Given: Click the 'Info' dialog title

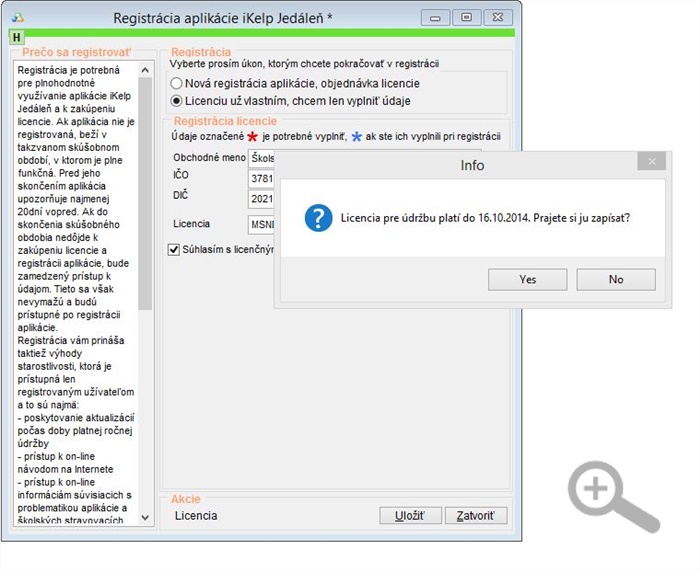Looking at the screenshot, I should click(472, 165).
